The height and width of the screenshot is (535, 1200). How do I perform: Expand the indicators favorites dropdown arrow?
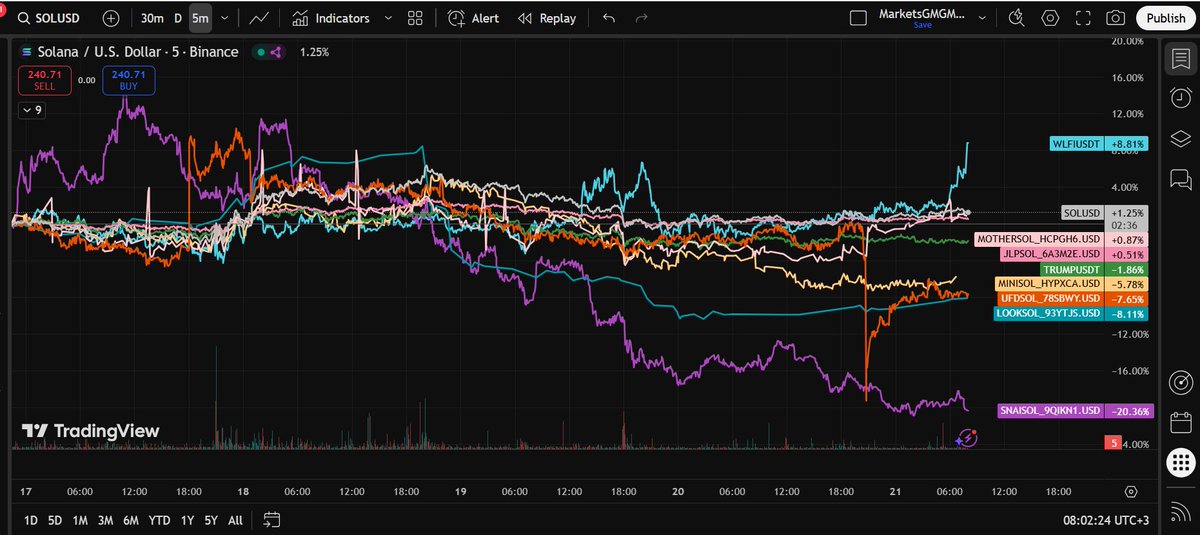387,18
